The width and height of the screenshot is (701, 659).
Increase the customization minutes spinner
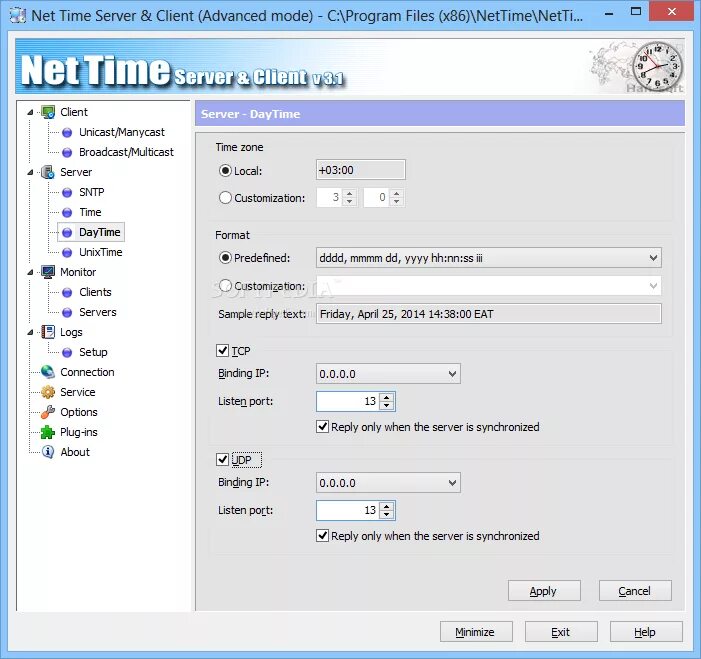pos(397,193)
